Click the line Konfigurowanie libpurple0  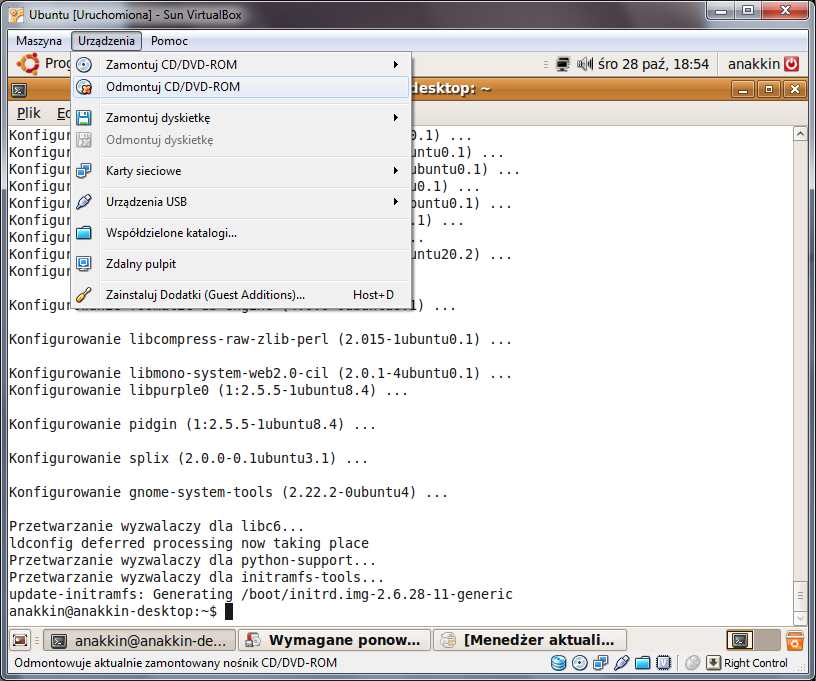tap(208, 391)
